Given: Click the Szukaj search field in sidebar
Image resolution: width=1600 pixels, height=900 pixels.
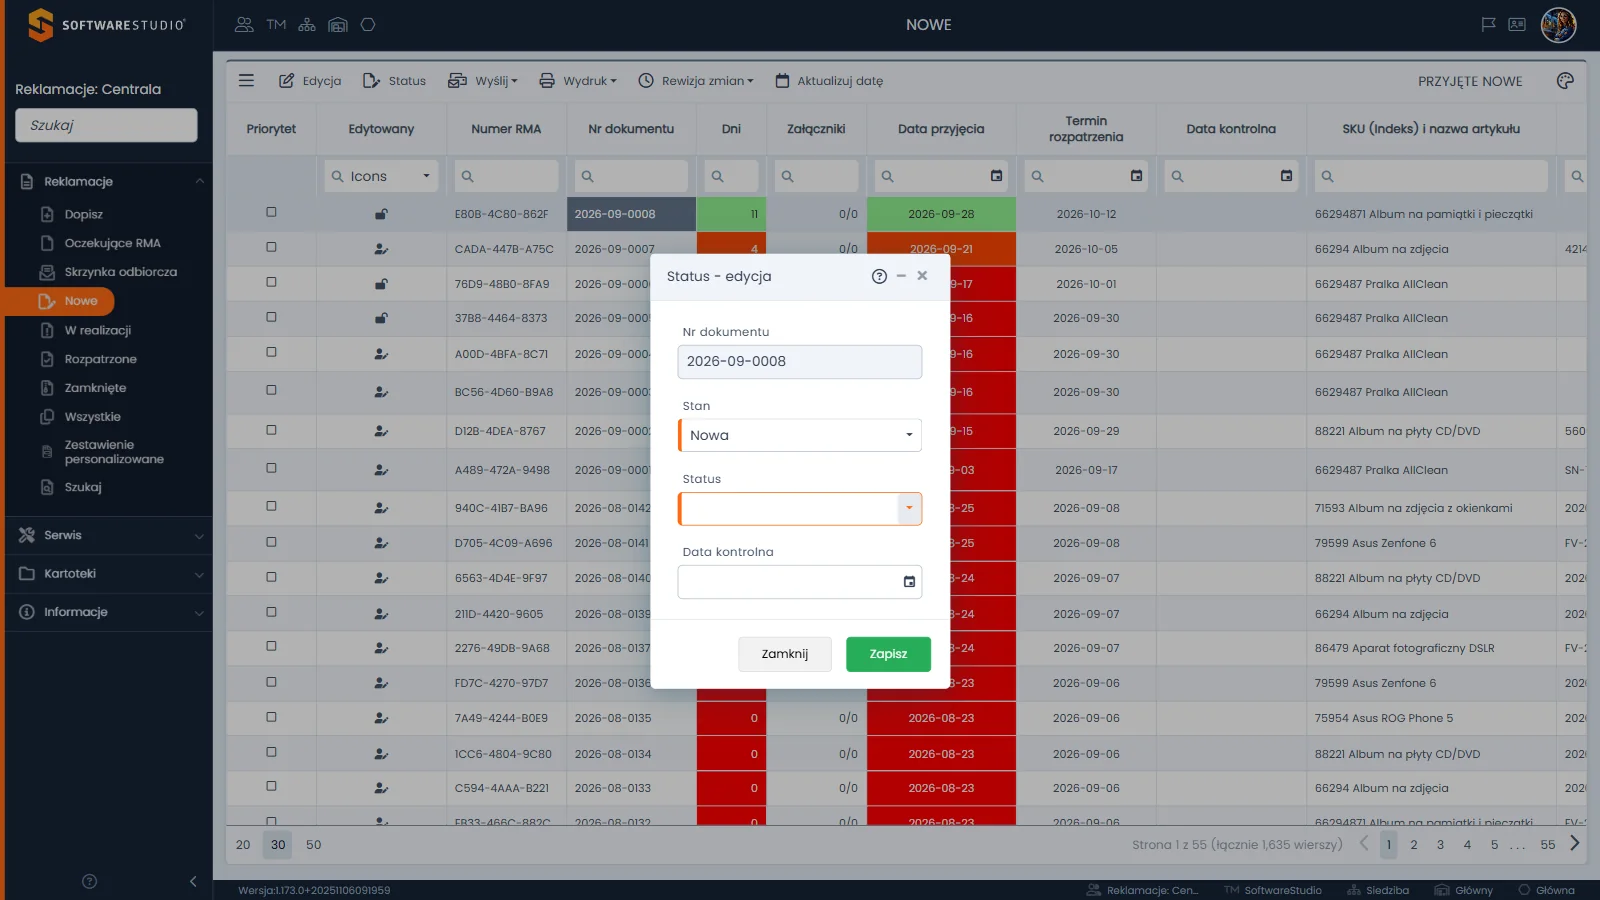Looking at the screenshot, I should click(106, 125).
